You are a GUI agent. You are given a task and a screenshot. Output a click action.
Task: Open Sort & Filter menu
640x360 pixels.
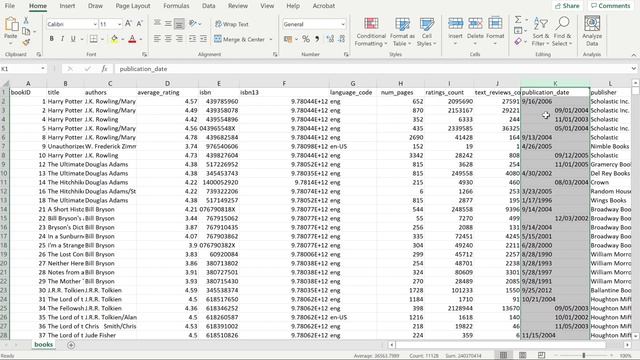point(541,32)
